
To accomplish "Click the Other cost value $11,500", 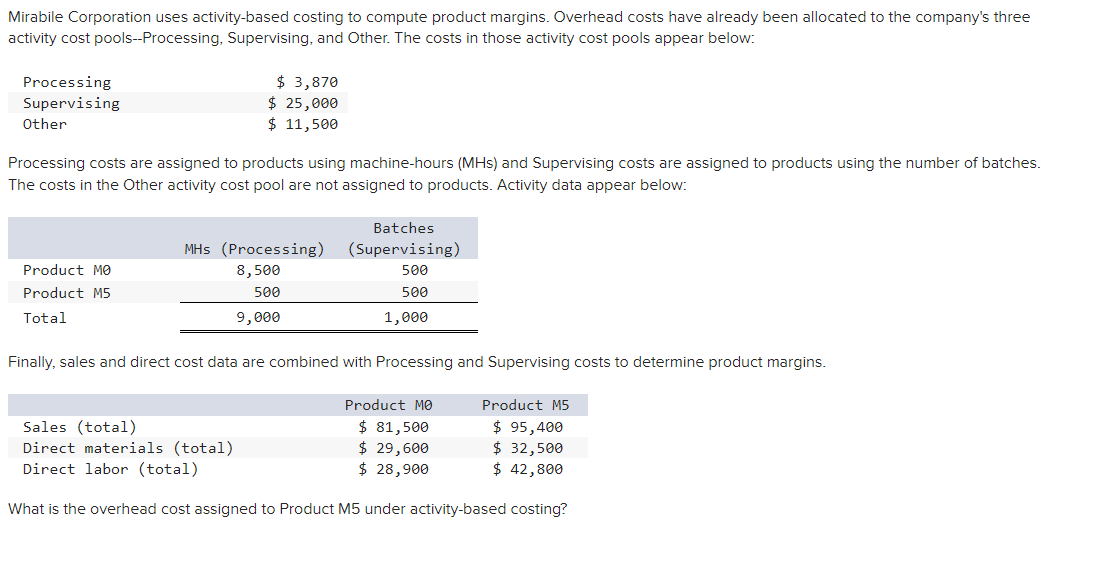I will point(303,124).
